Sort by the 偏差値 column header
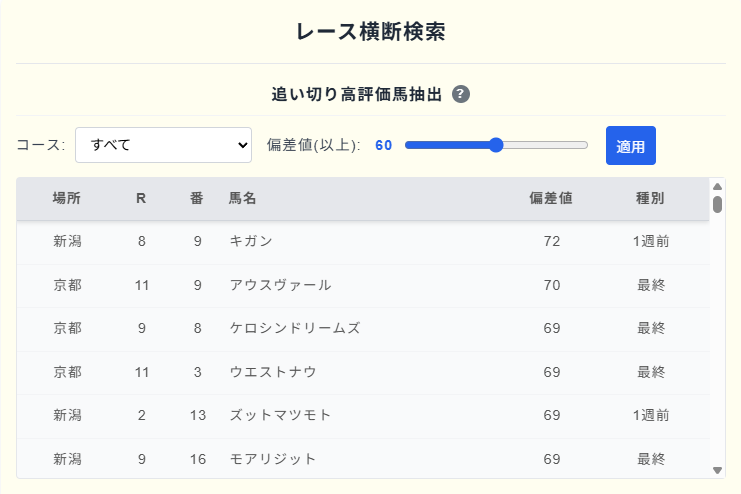This screenshot has height=494, width=741. tap(551, 198)
